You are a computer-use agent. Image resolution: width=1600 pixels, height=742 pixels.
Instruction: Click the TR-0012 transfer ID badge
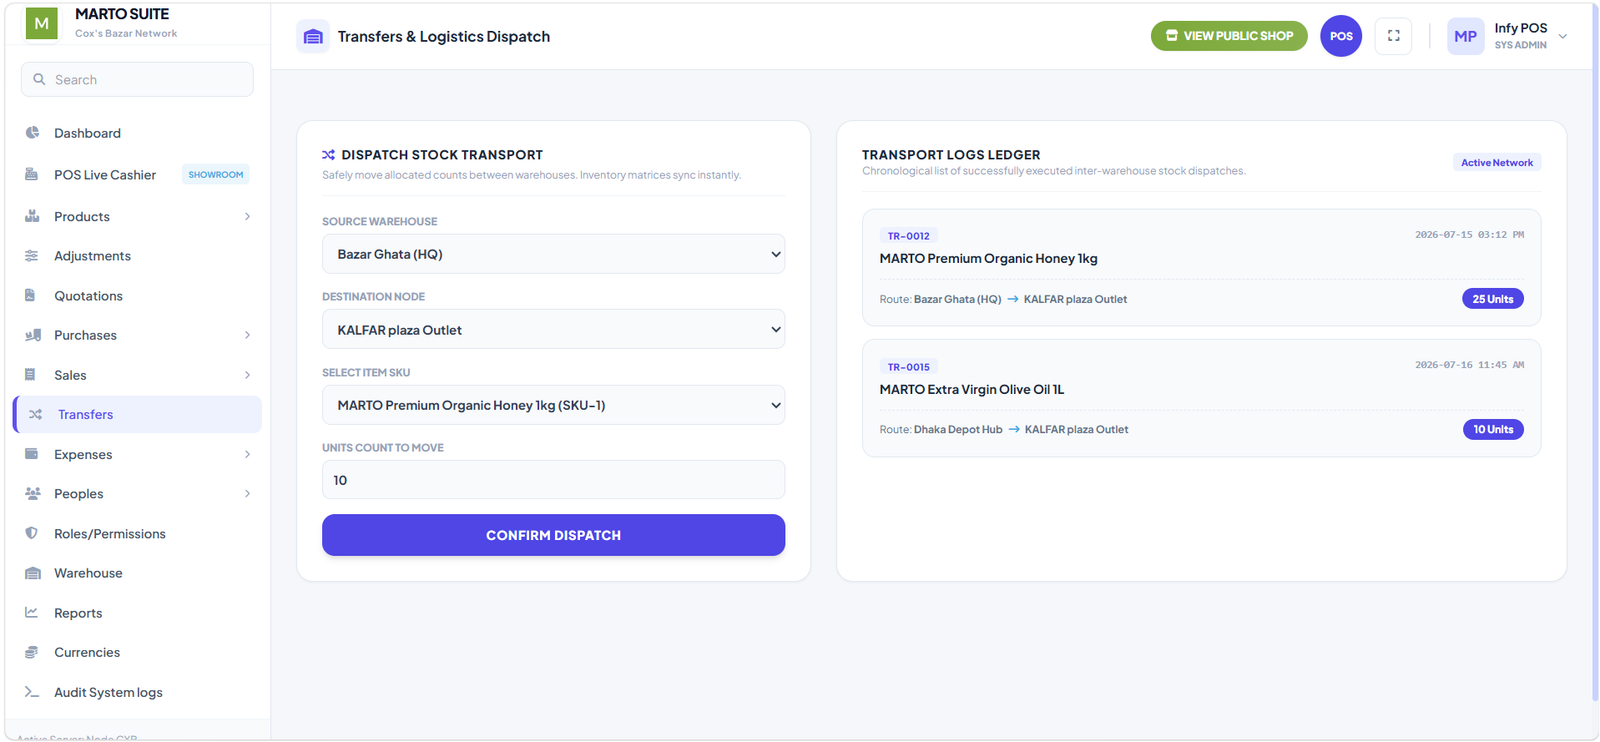click(908, 236)
